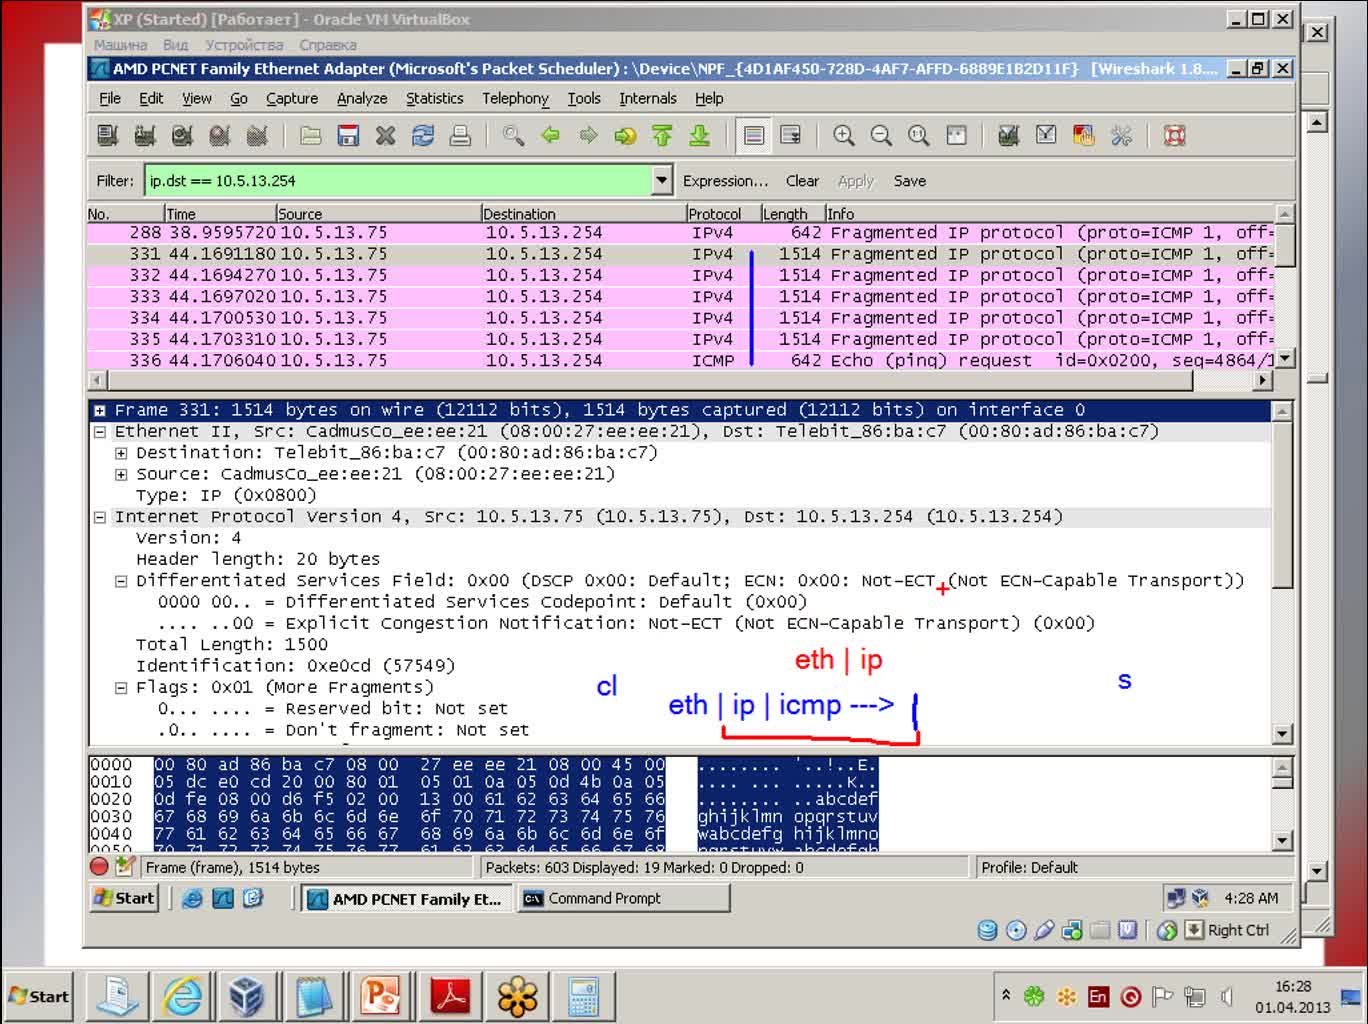Save this capture file

[x=347, y=135]
